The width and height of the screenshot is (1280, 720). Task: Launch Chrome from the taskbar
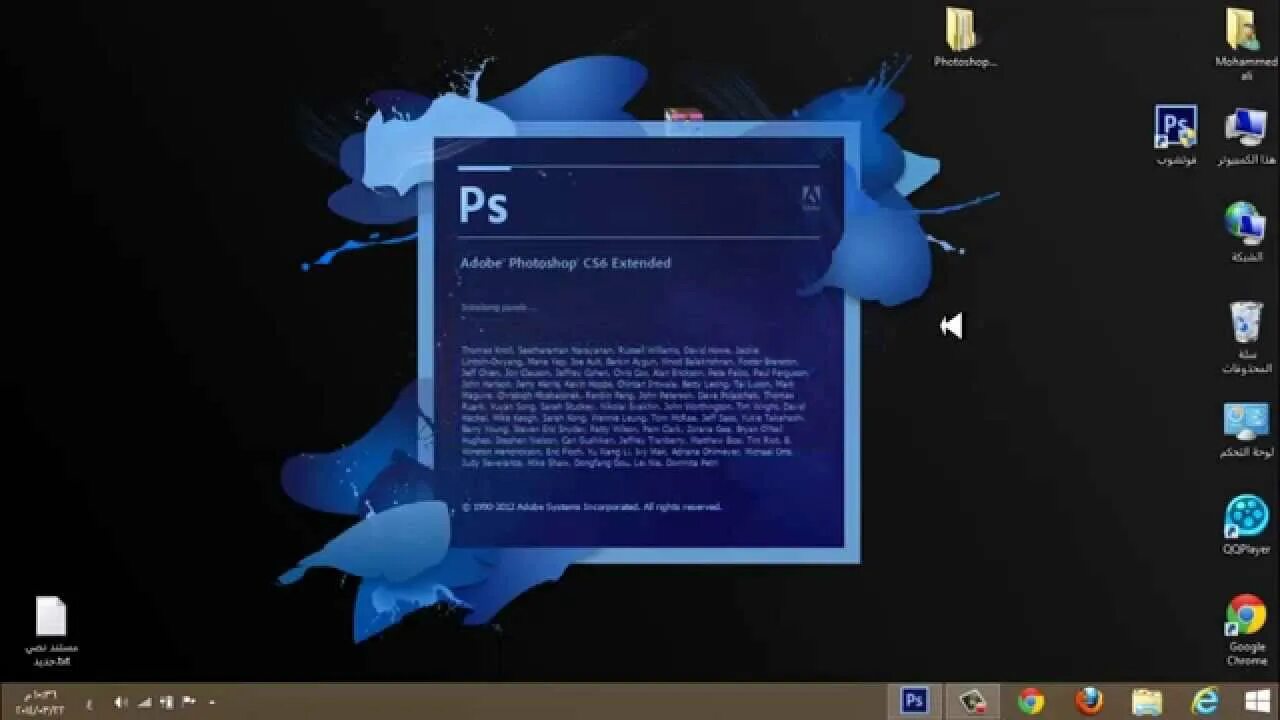pyautogui.click(x=1031, y=700)
